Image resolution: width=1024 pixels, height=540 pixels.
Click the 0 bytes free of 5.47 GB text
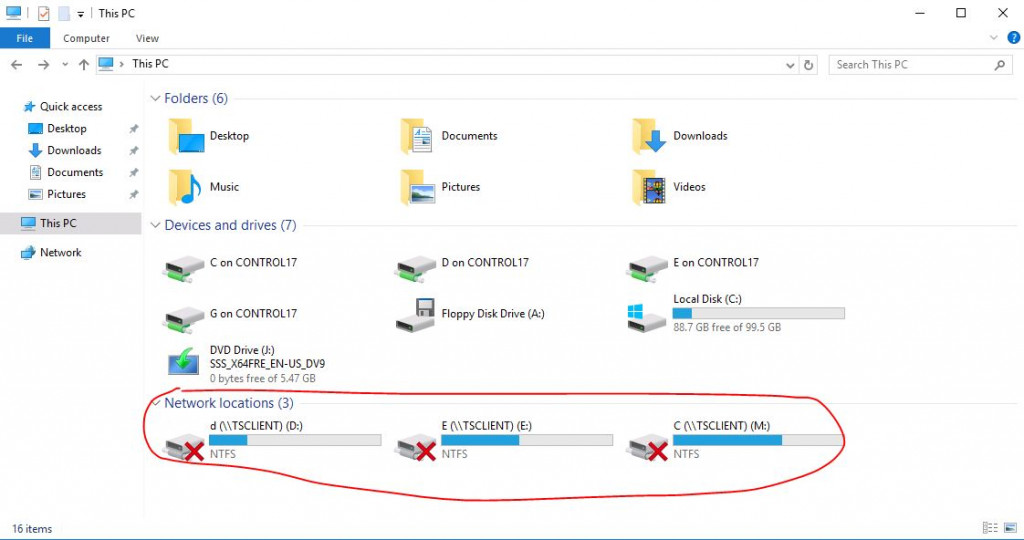(x=263, y=378)
